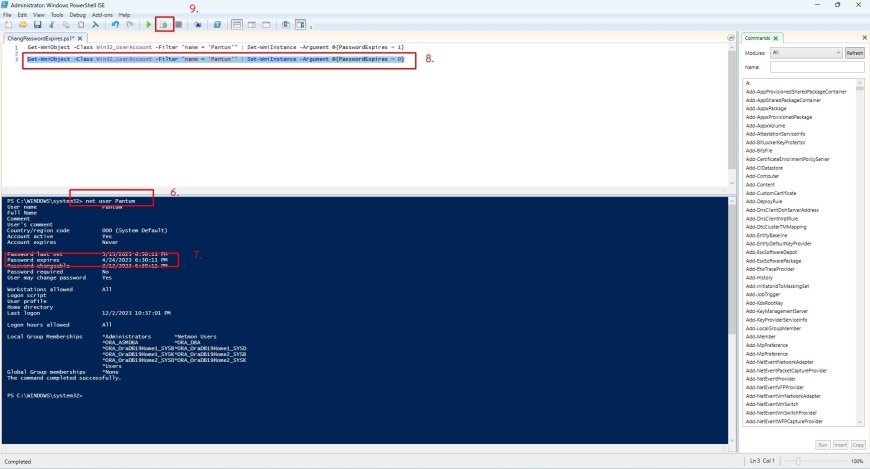Image resolution: width=870 pixels, height=469 pixels.
Task: Paste using the clipboard toolbar icon
Action: click(81, 24)
